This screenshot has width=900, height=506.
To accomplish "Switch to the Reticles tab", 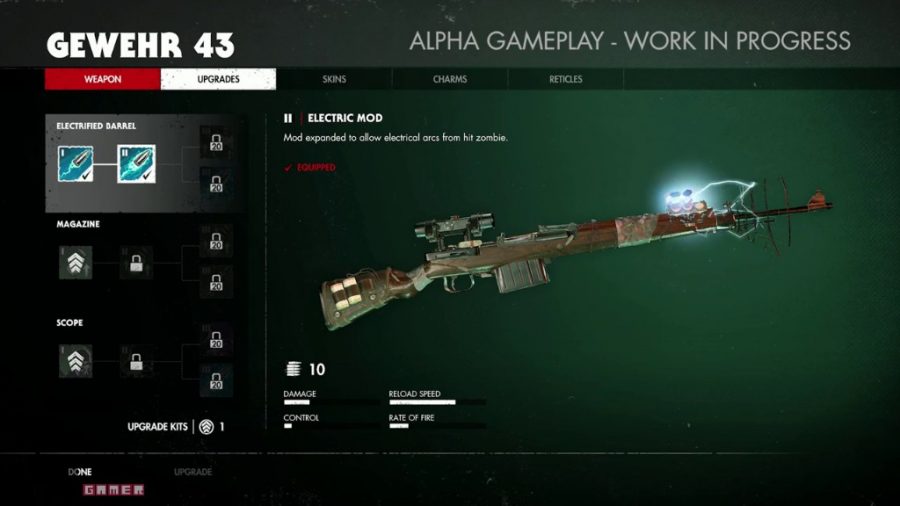I will click(565, 79).
